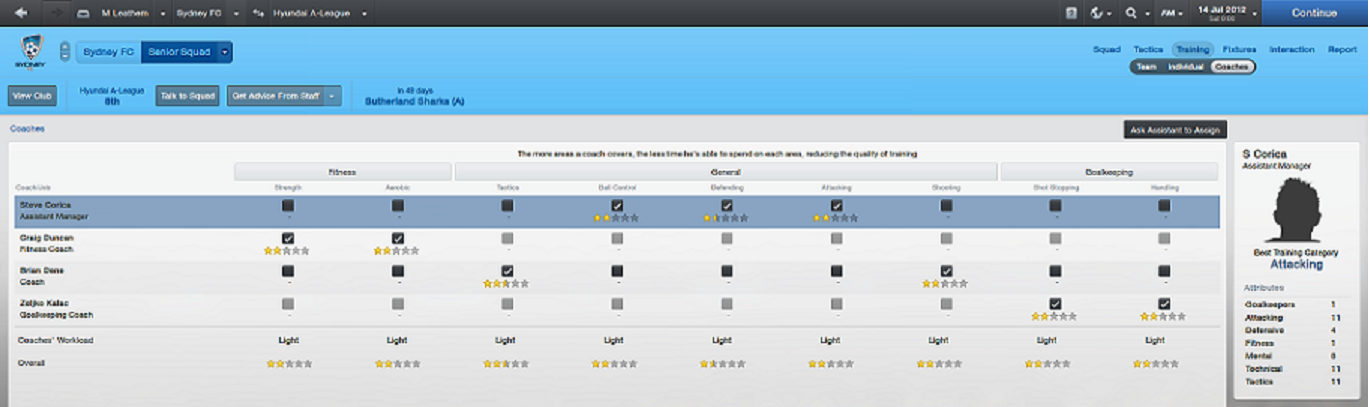Enable Brian Dene's Defending checkbox
This screenshot has width=1370, height=407.
727,271
